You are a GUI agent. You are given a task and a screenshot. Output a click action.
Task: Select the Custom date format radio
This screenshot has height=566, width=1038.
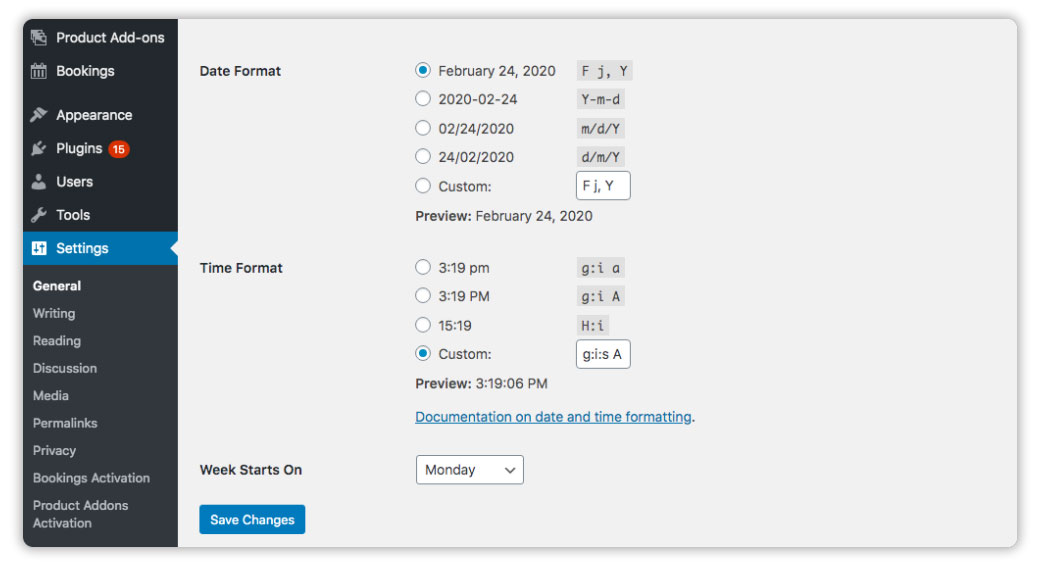click(x=422, y=186)
